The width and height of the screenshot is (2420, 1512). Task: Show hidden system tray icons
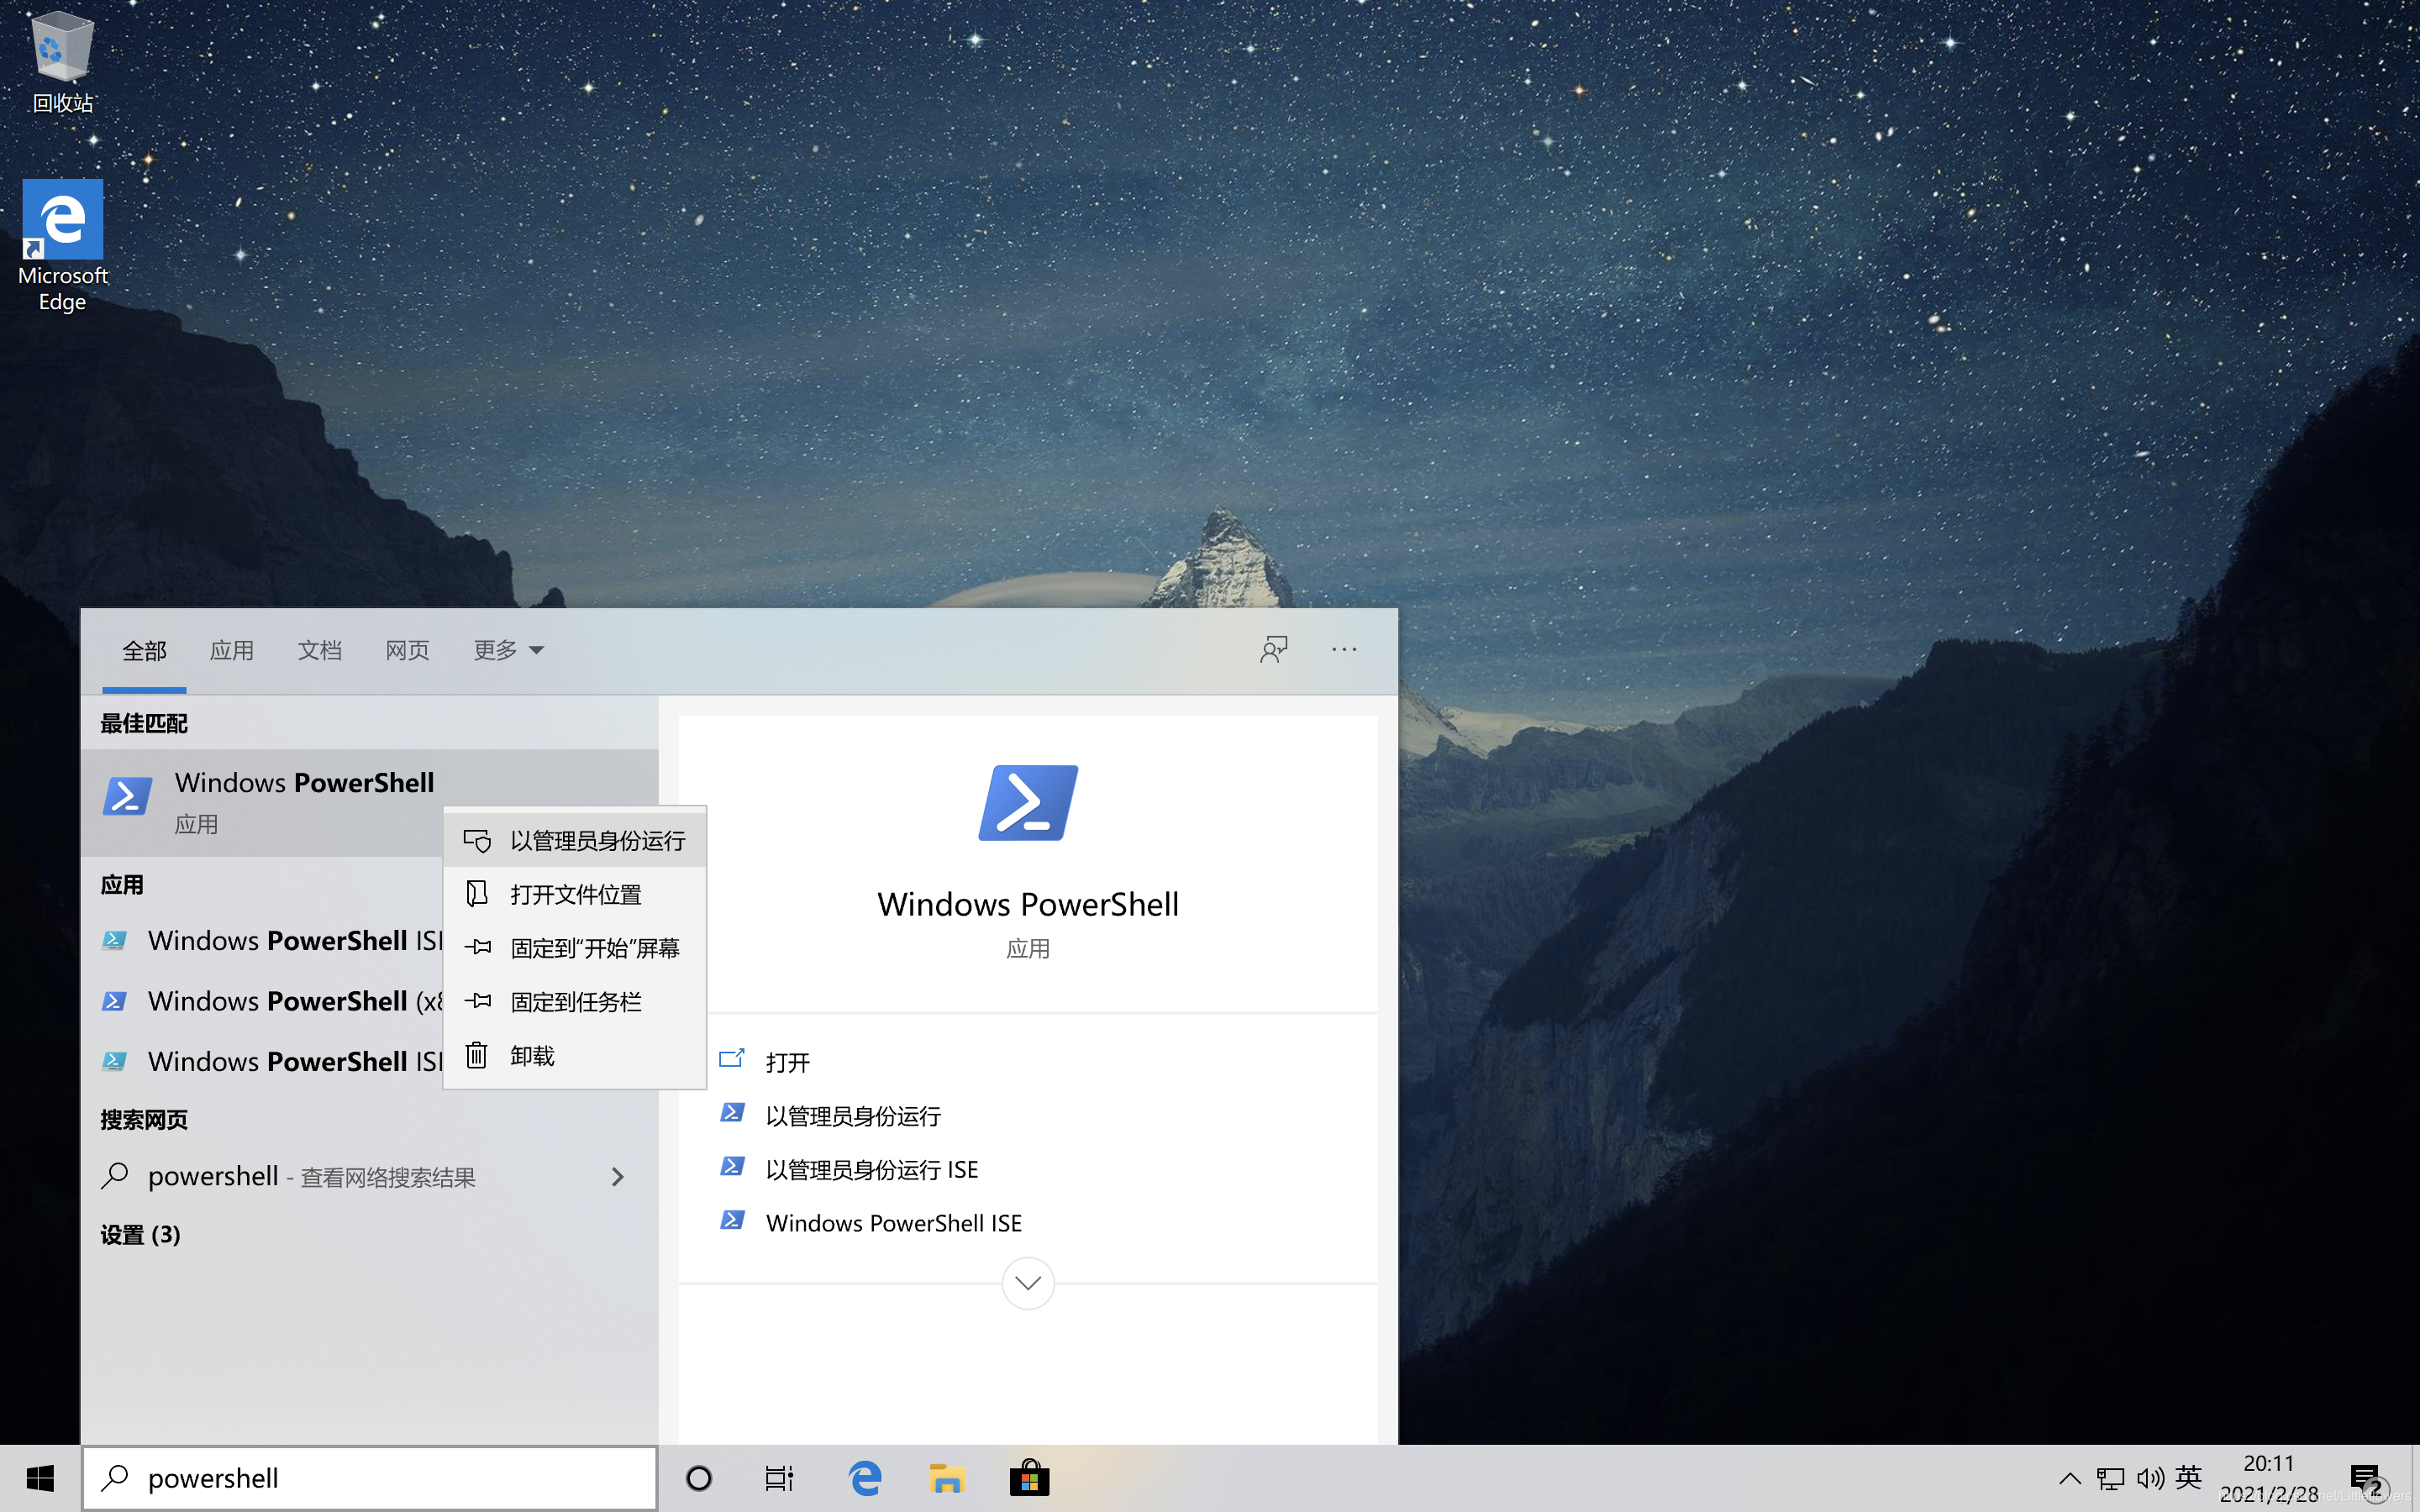click(x=2070, y=1478)
